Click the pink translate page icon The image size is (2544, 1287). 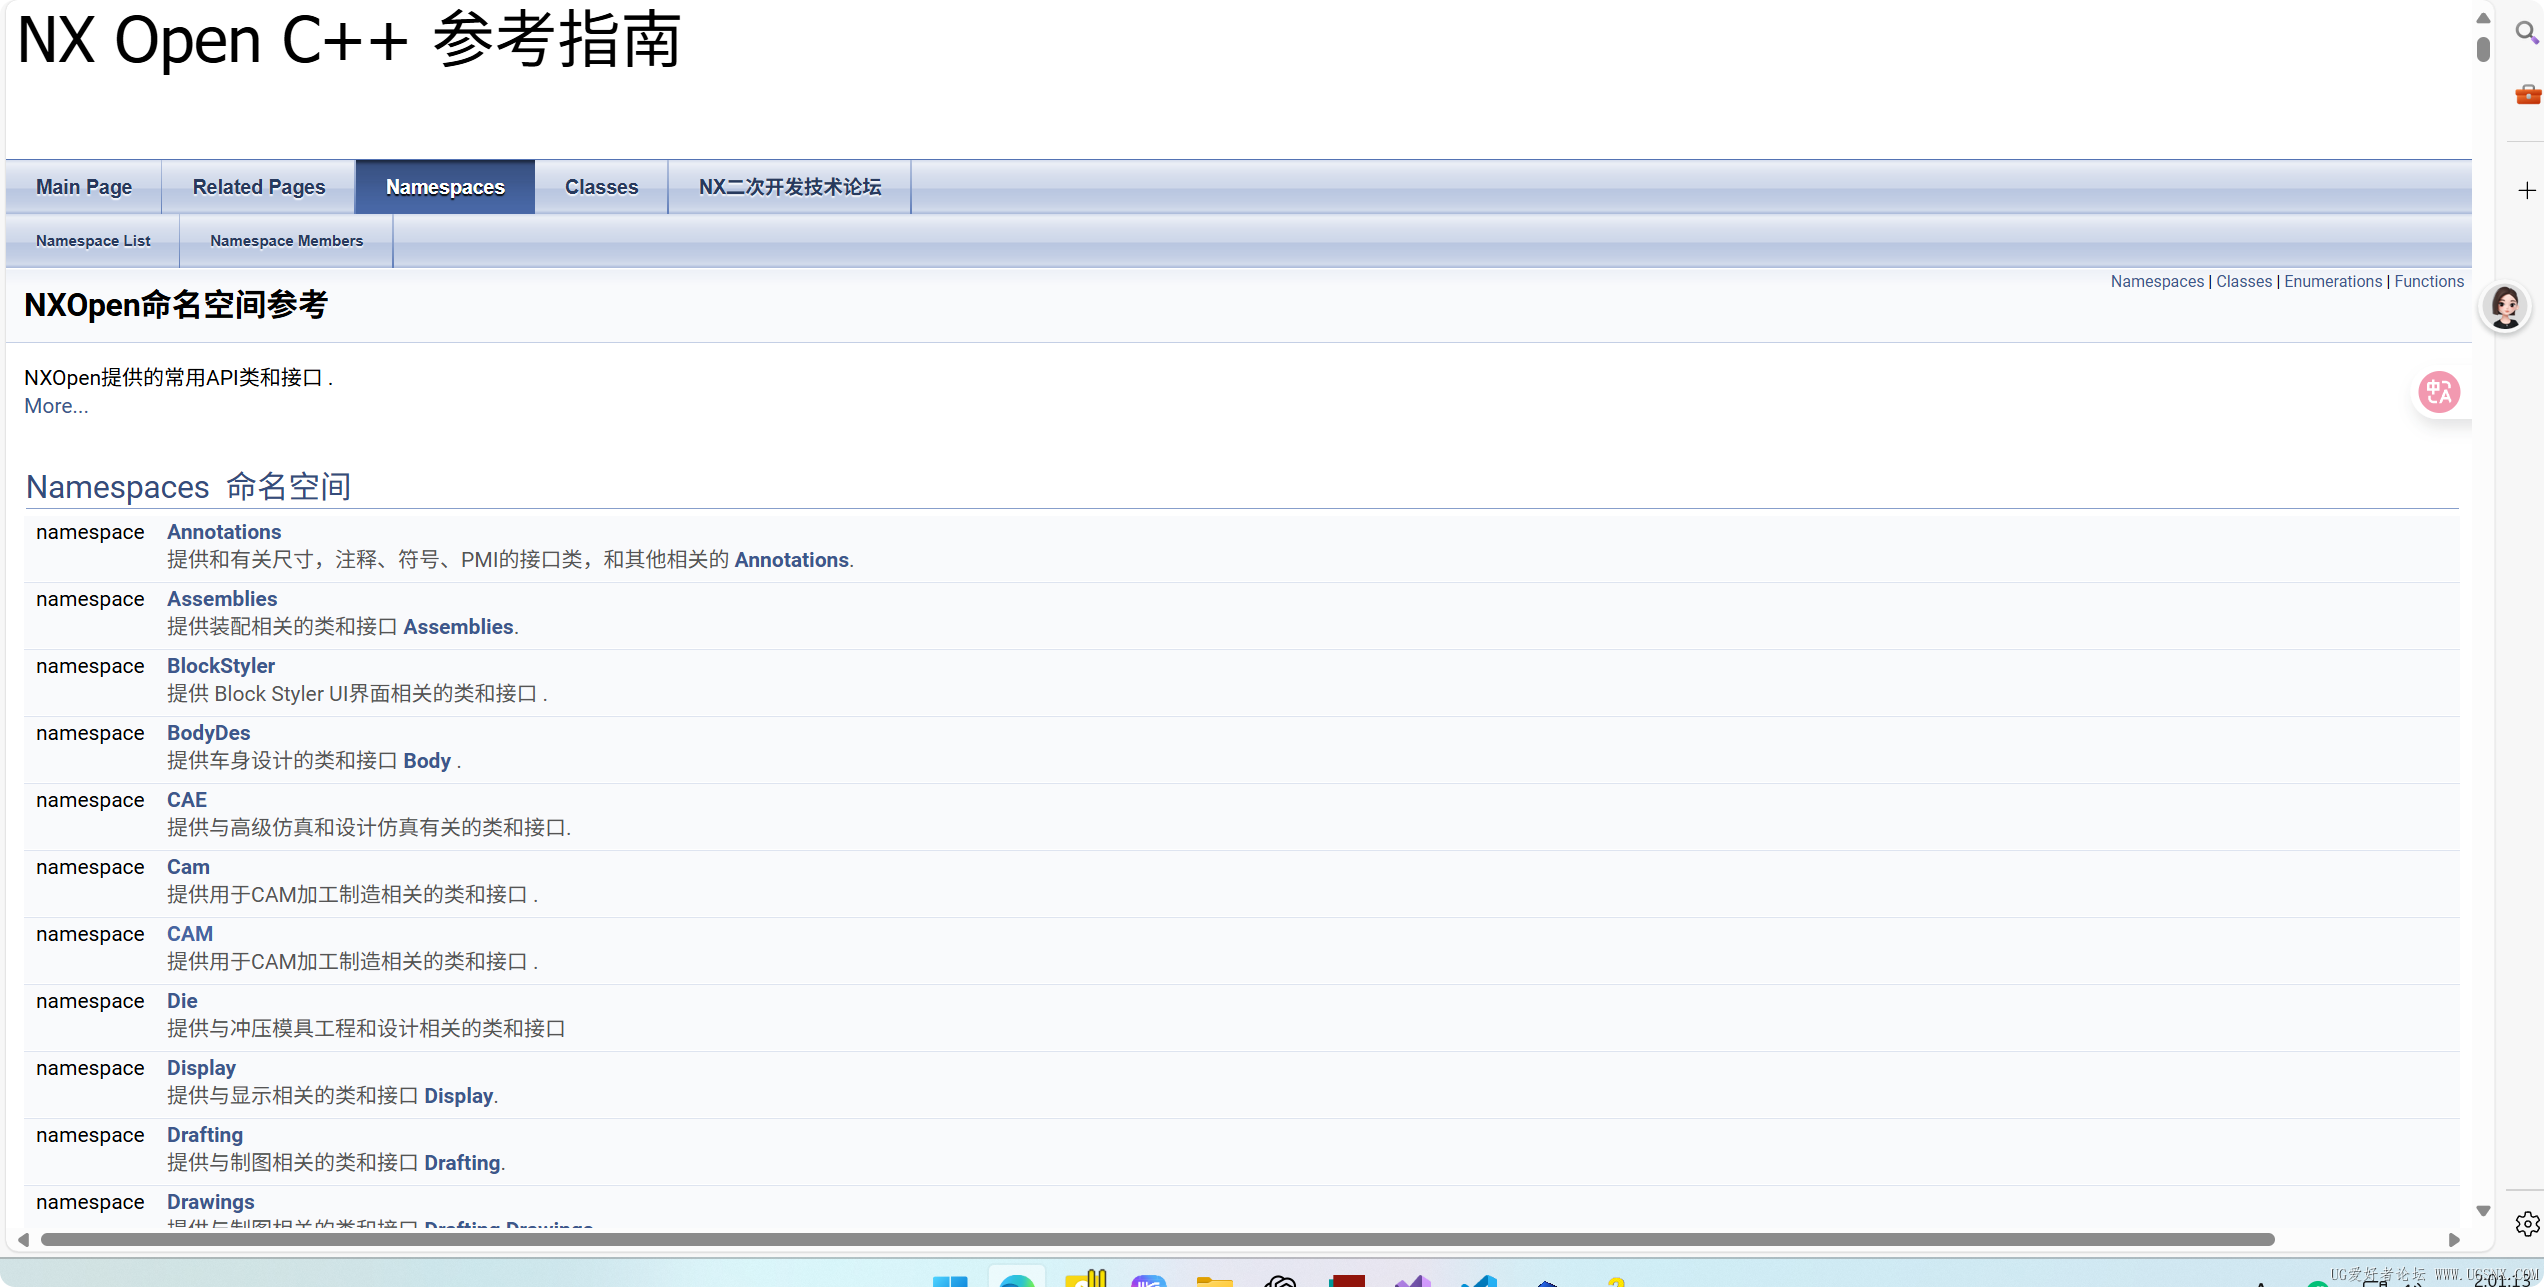pos(2439,392)
